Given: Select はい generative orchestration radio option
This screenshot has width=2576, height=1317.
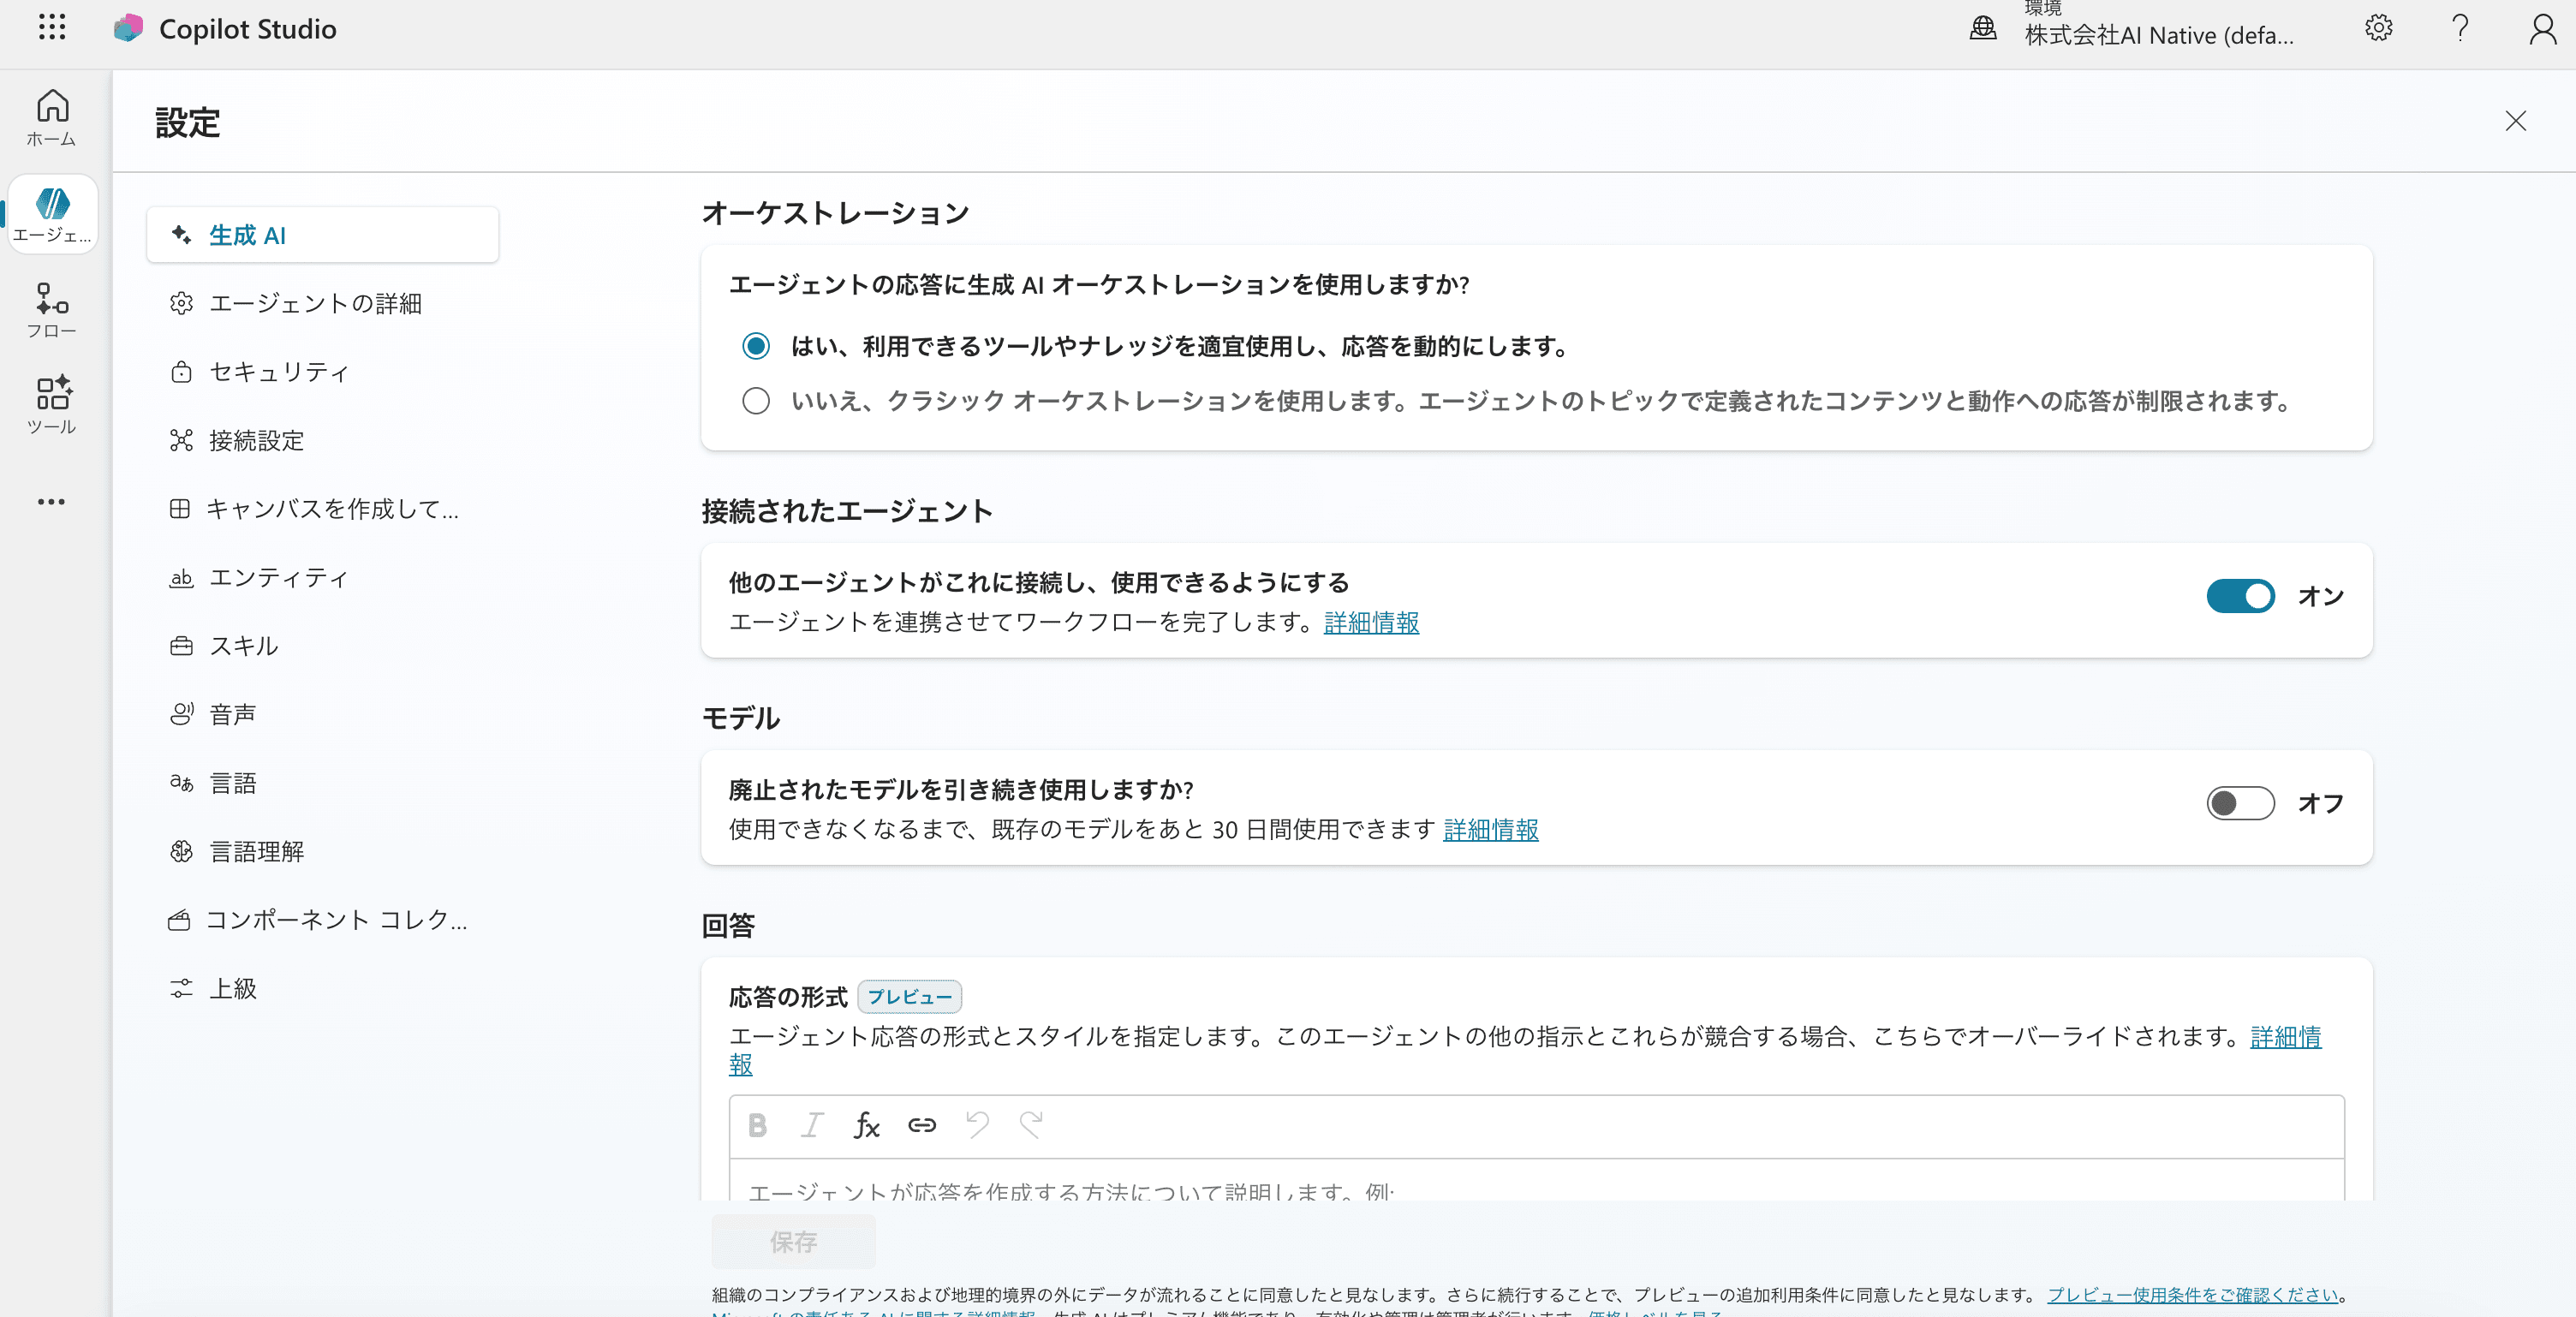Looking at the screenshot, I should (x=756, y=346).
